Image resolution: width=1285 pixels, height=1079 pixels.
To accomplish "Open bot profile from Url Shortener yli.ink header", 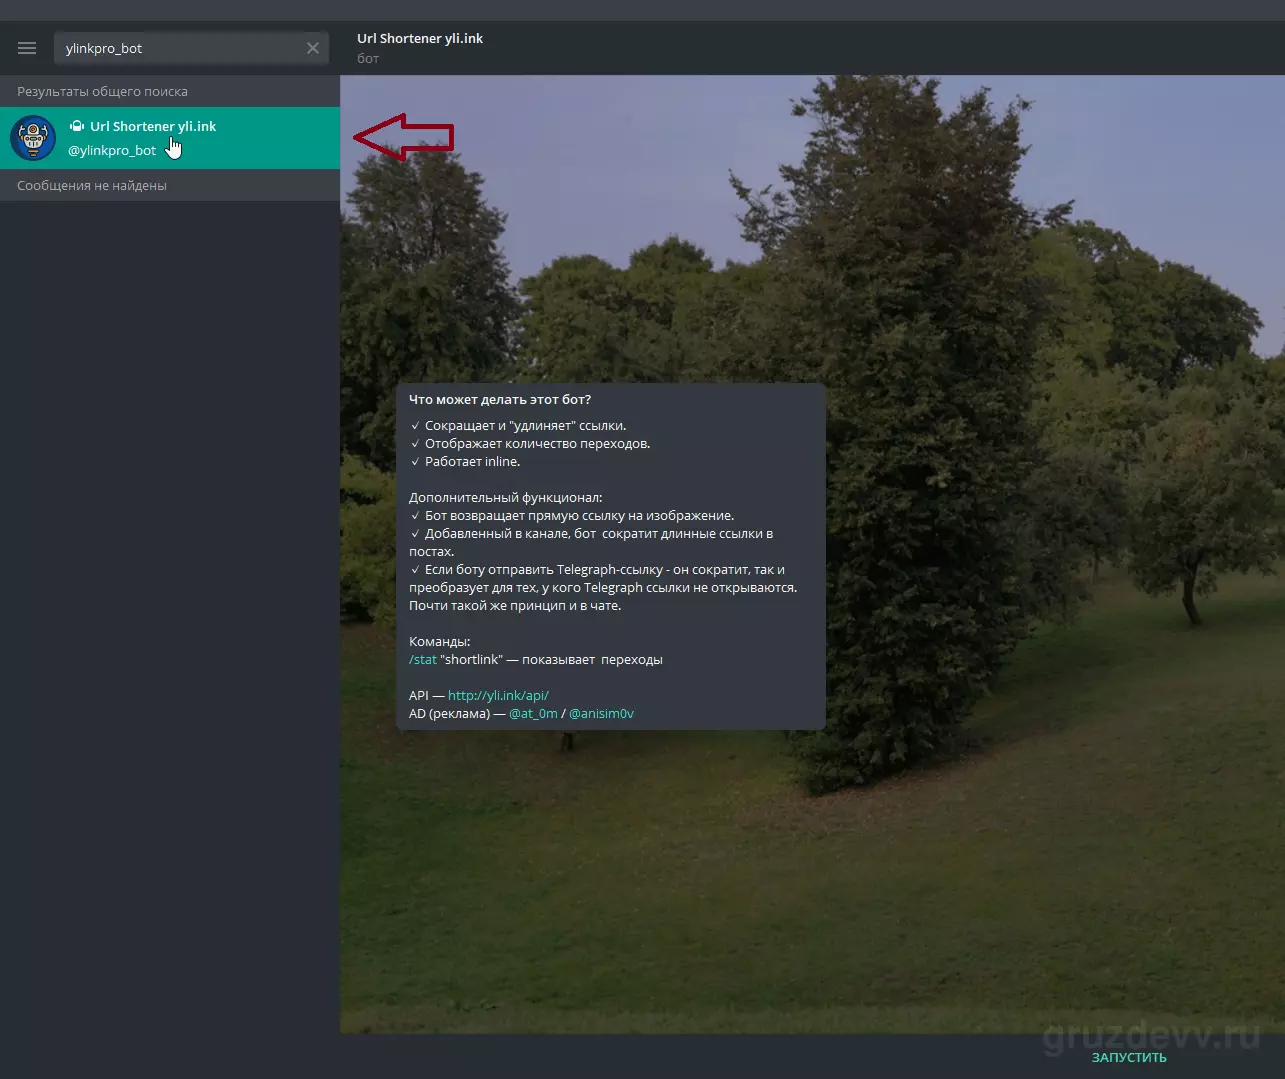I will tap(420, 38).
